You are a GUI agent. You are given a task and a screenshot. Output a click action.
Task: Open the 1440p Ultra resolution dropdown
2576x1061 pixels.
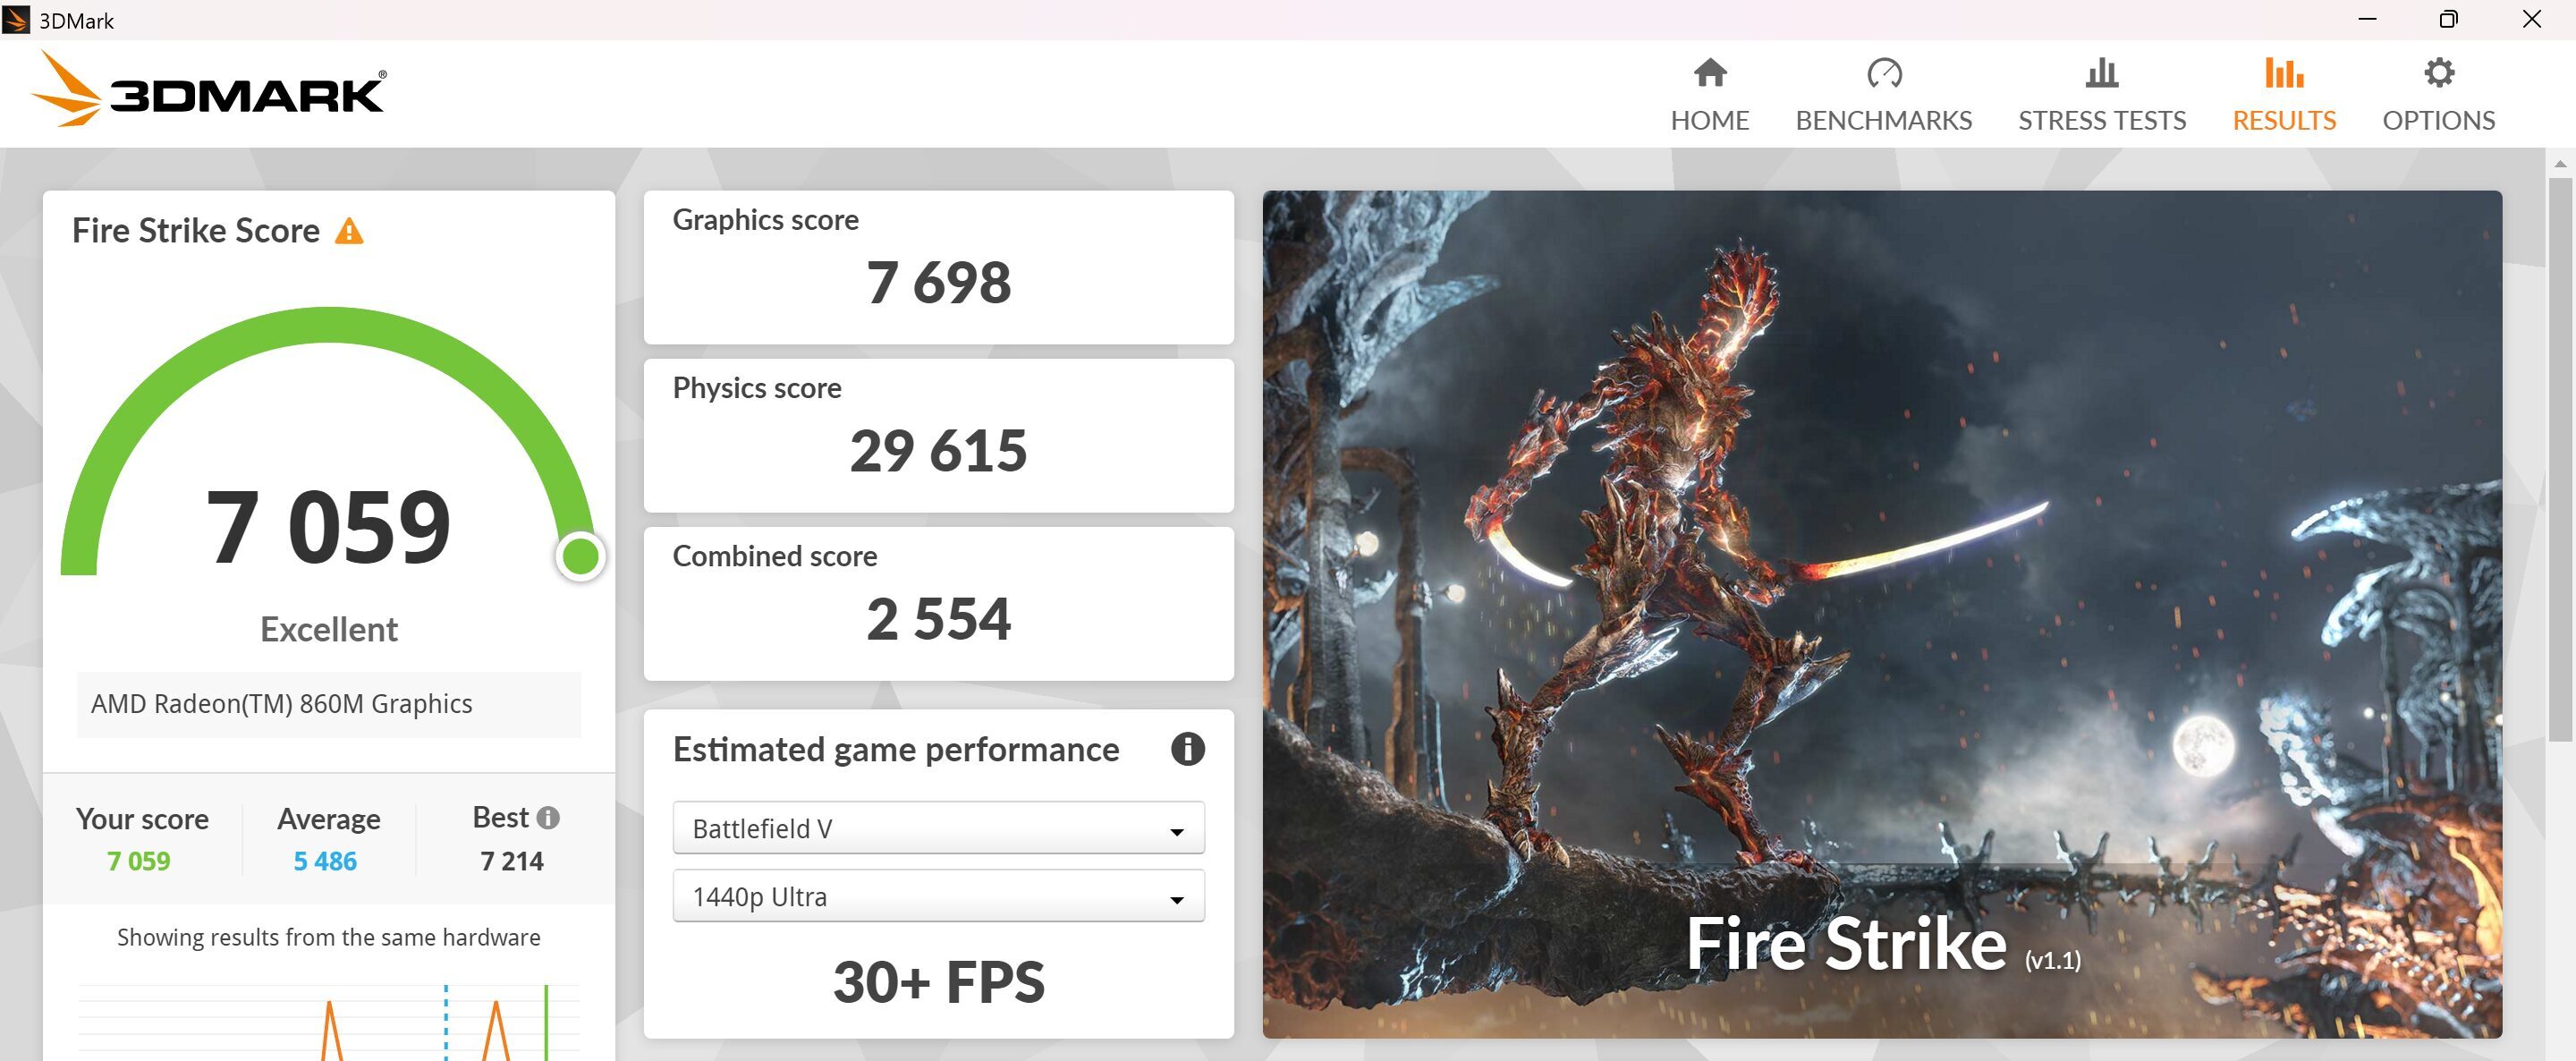click(937, 896)
